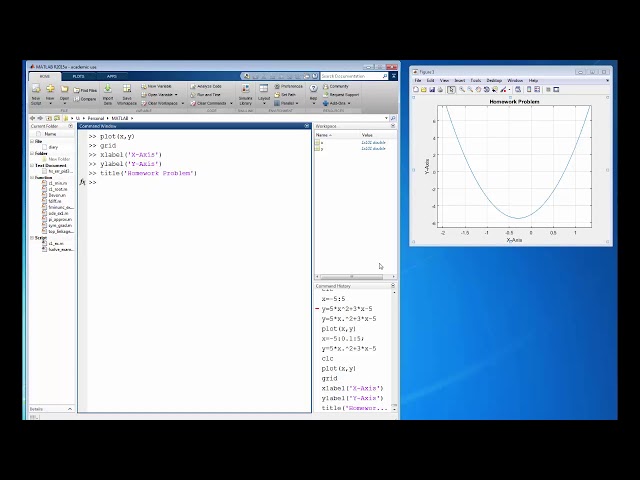Screen dimensions: 640x480
Task: Collapse the Folder group in Current Folder
Action: coord(32,153)
